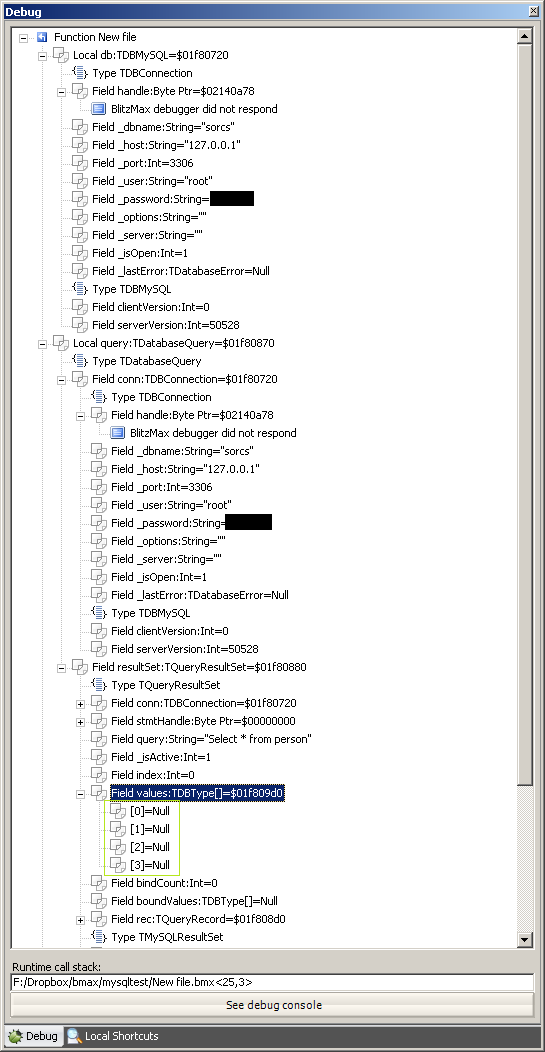Select Field rec:TQueryRecord=$01f808d0 row
545x1052 pixels.
tap(198, 919)
